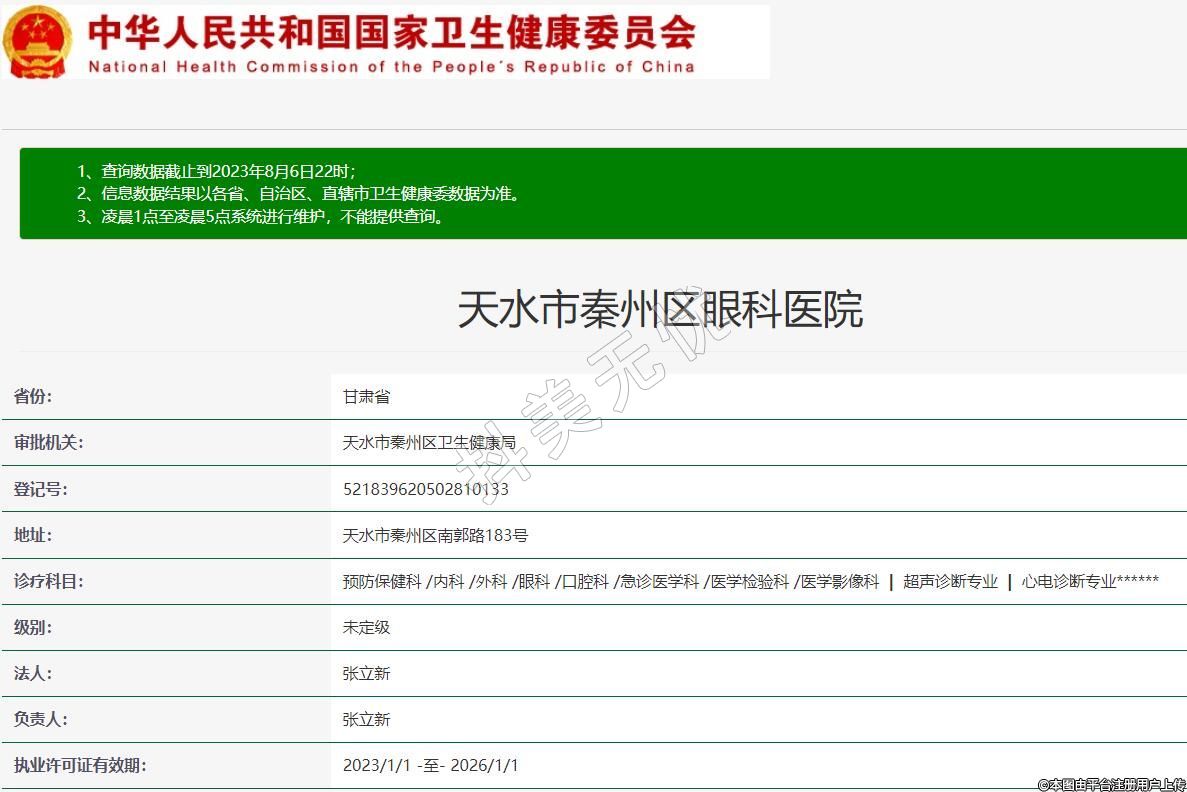This screenshot has height=792, width=1187.
Task: Click the 诊疗科目 row label
Action: [x=48, y=581]
